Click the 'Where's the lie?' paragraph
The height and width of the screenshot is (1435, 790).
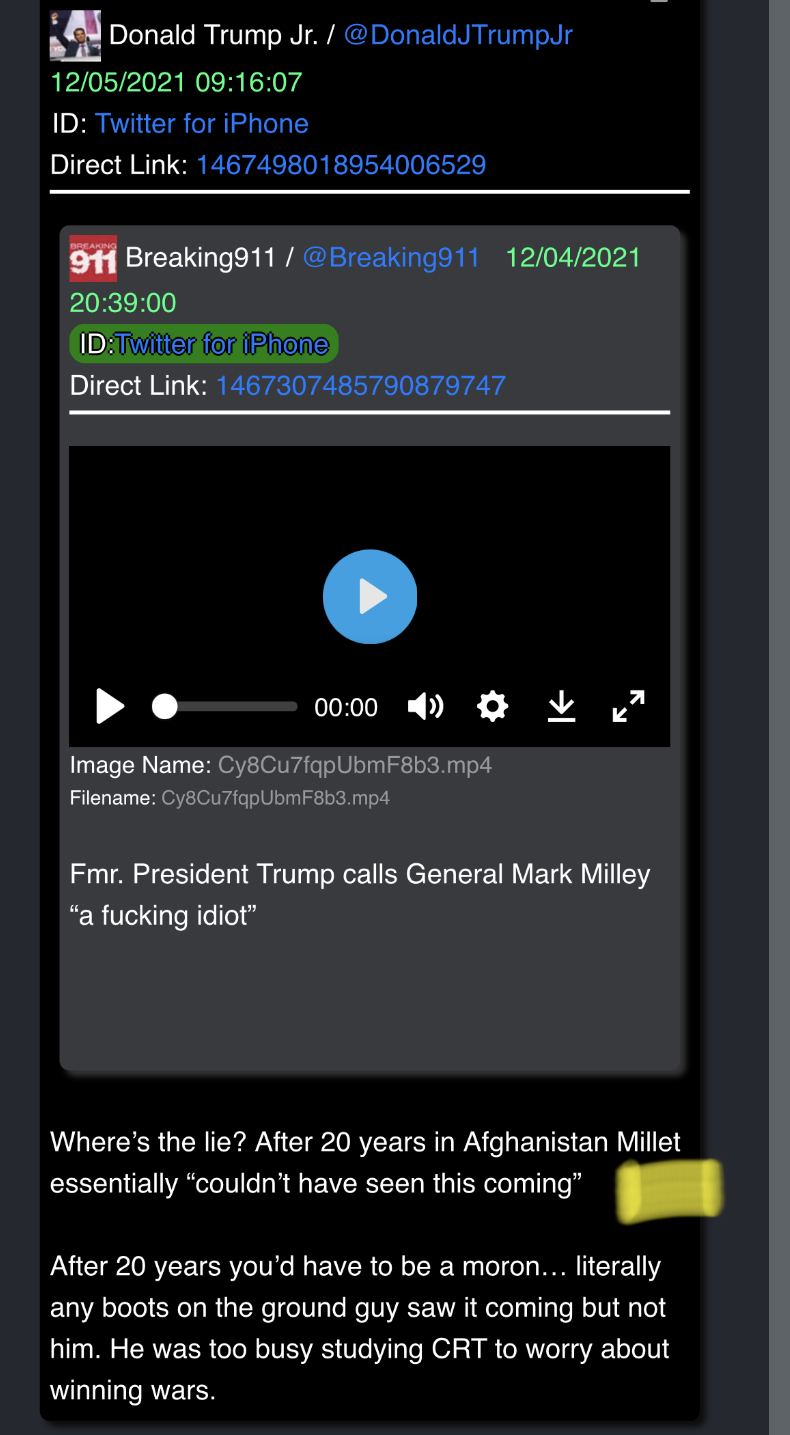366,1162
